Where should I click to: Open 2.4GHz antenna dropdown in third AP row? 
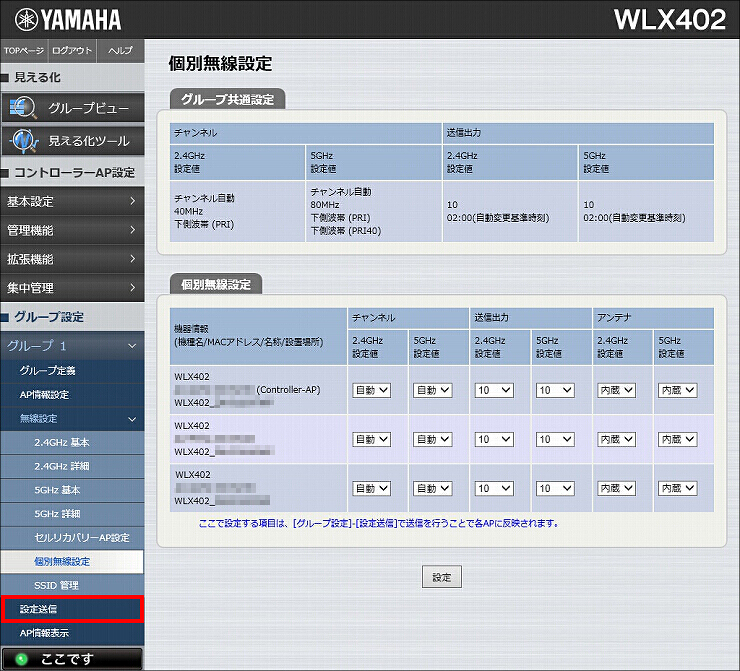(616, 488)
